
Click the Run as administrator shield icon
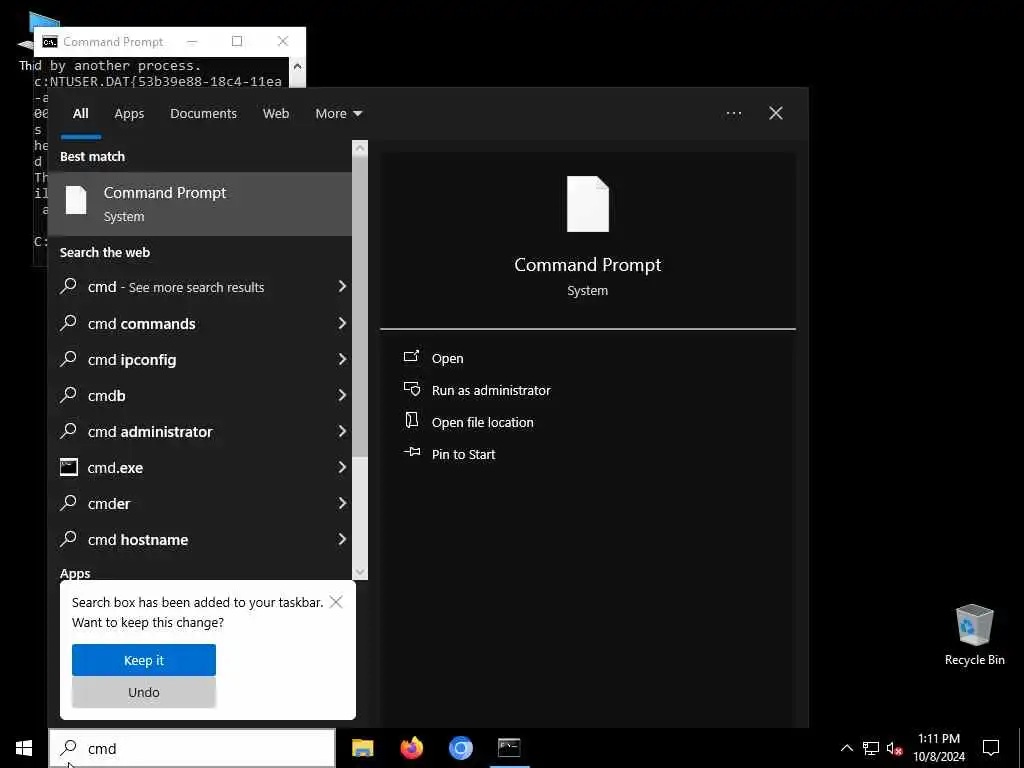(x=411, y=389)
